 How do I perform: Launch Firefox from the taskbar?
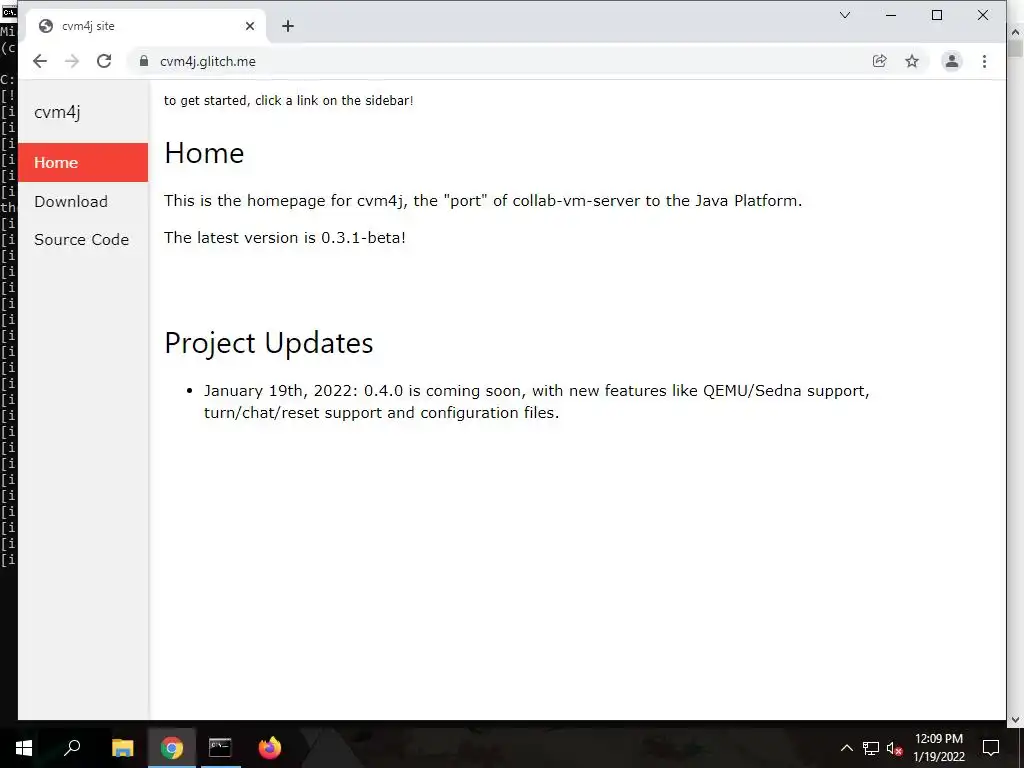(269, 748)
